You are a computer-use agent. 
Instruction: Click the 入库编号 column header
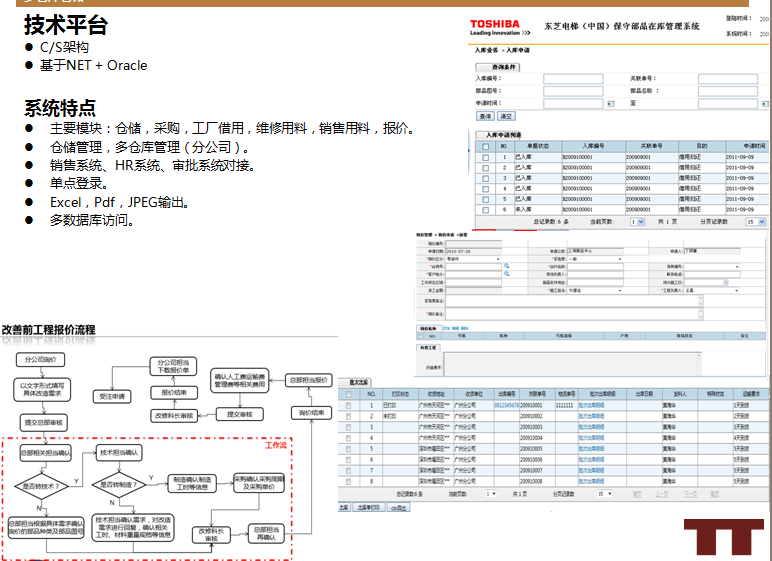(593, 146)
